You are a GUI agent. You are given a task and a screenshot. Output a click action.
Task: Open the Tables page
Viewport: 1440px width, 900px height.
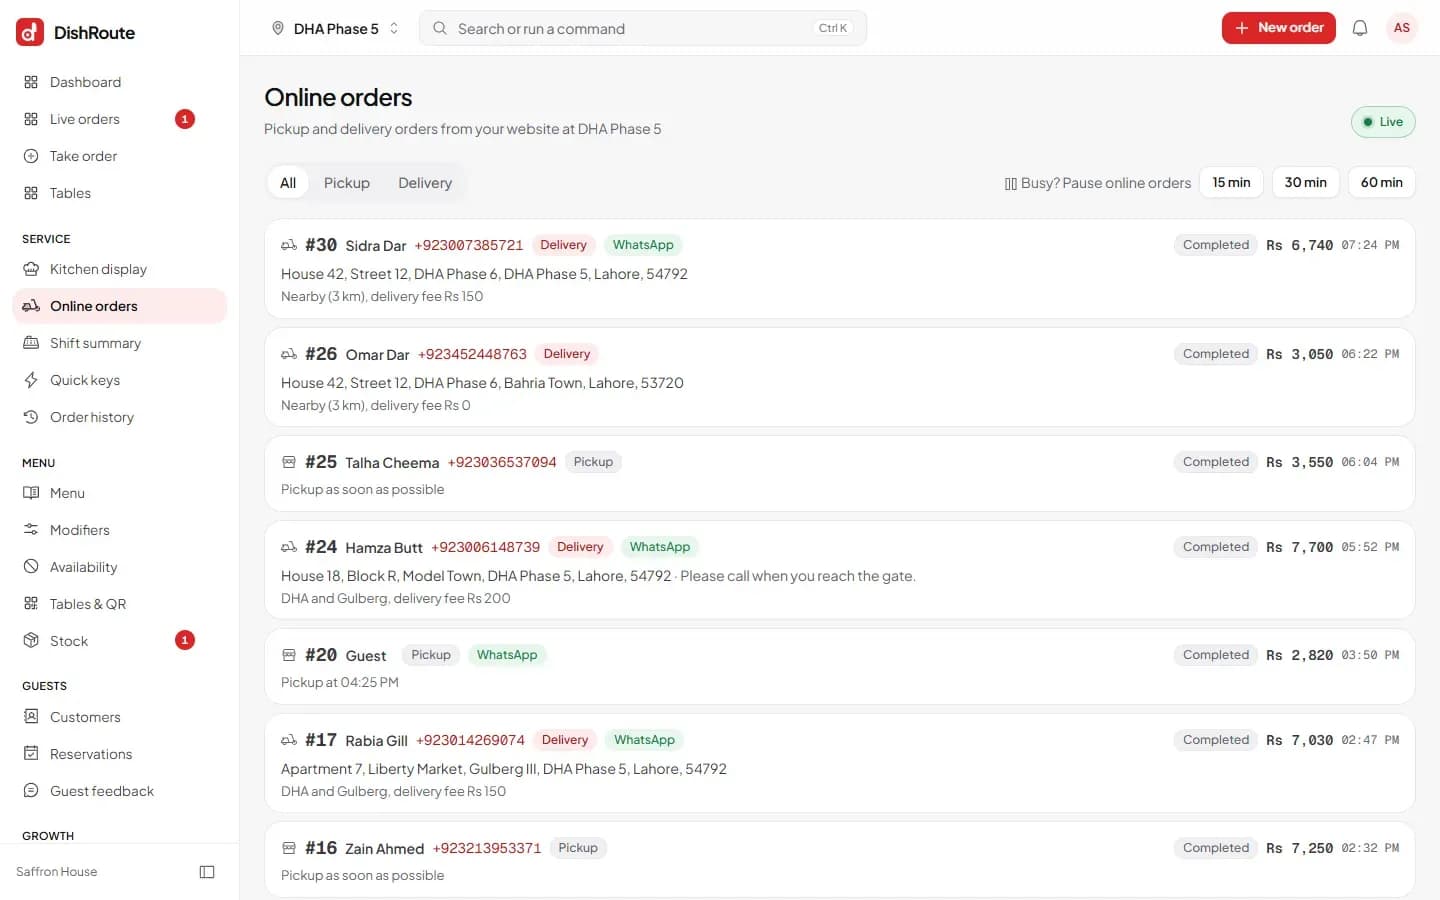tap(120, 193)
